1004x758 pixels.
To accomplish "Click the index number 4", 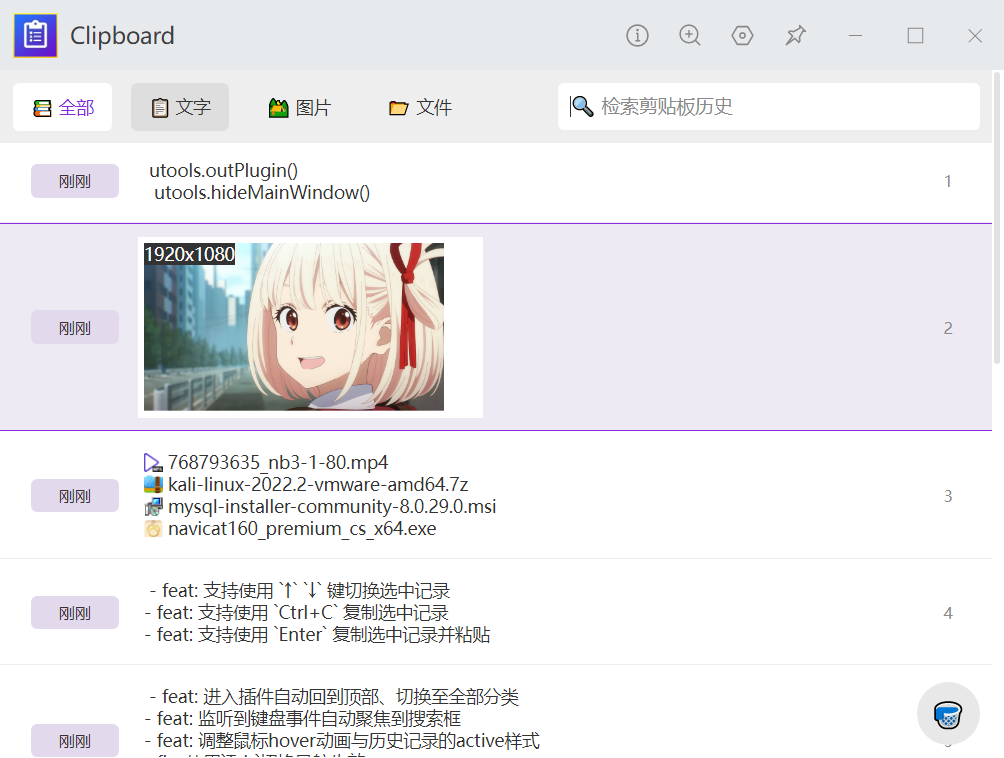I will 948,613.
